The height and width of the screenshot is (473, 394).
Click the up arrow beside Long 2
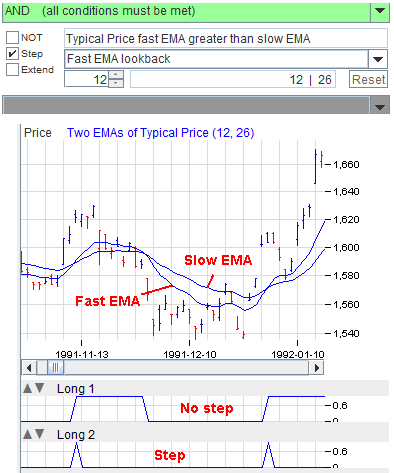[28, 434]
